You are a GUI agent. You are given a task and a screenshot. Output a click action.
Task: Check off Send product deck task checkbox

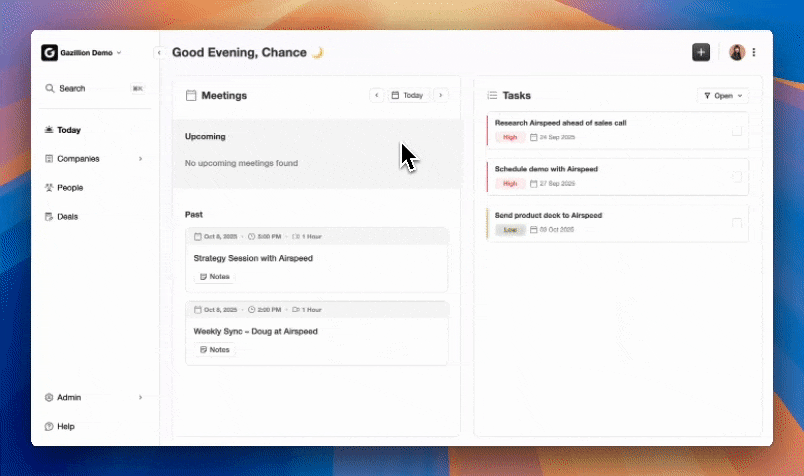pos(737,223)
